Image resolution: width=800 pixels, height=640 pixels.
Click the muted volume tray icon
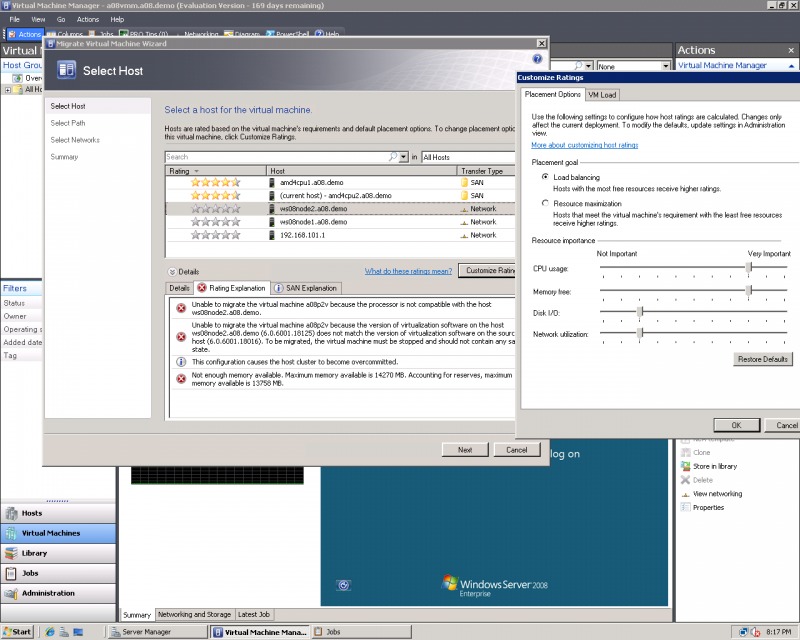click(756, 632)
